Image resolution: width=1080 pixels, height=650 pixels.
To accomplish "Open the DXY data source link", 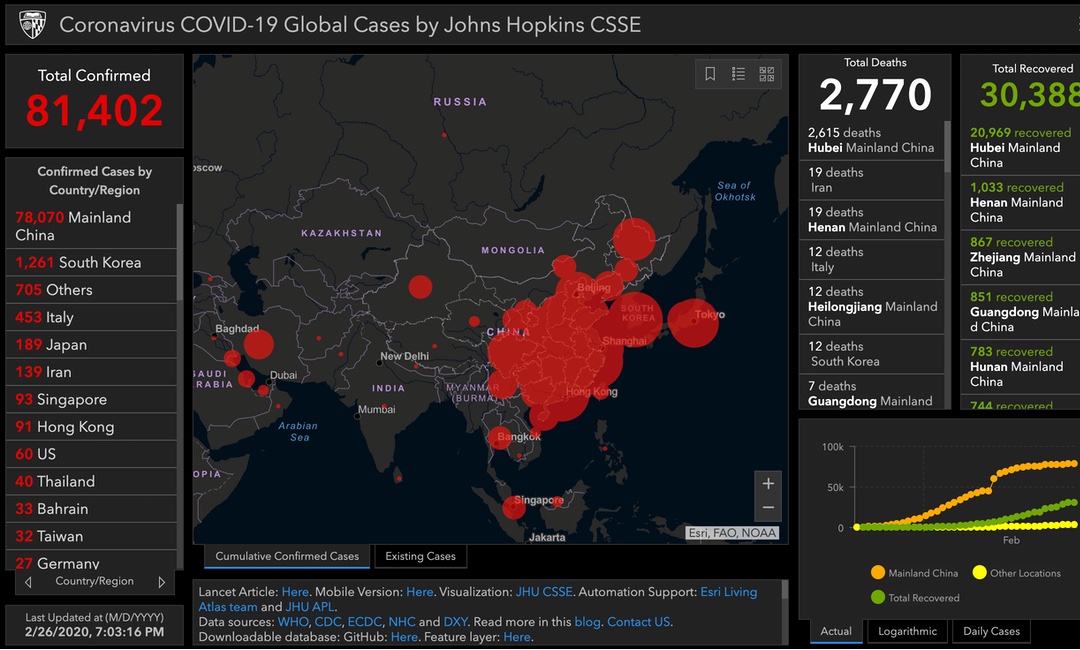I will click(455, 622).
